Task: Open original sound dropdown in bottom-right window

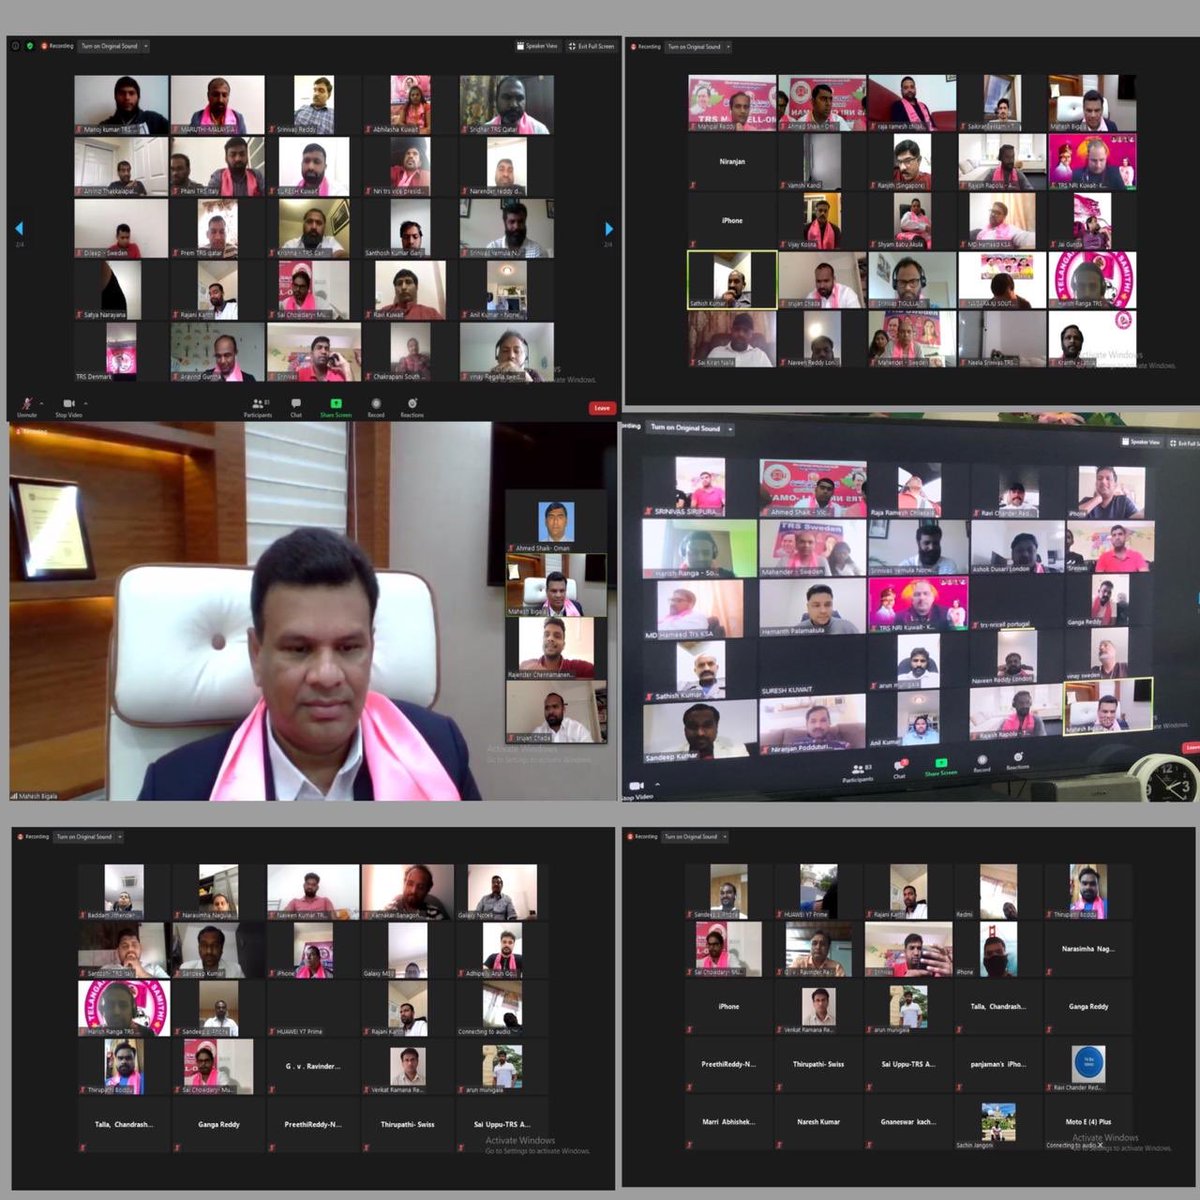Action: (x=725, y=837)
